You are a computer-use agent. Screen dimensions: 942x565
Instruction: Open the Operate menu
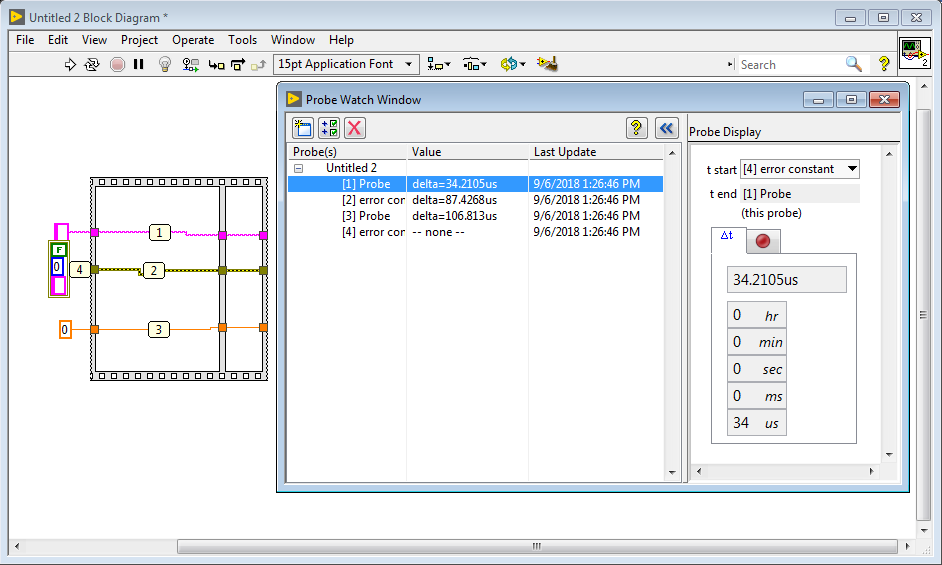click(193, 40)
